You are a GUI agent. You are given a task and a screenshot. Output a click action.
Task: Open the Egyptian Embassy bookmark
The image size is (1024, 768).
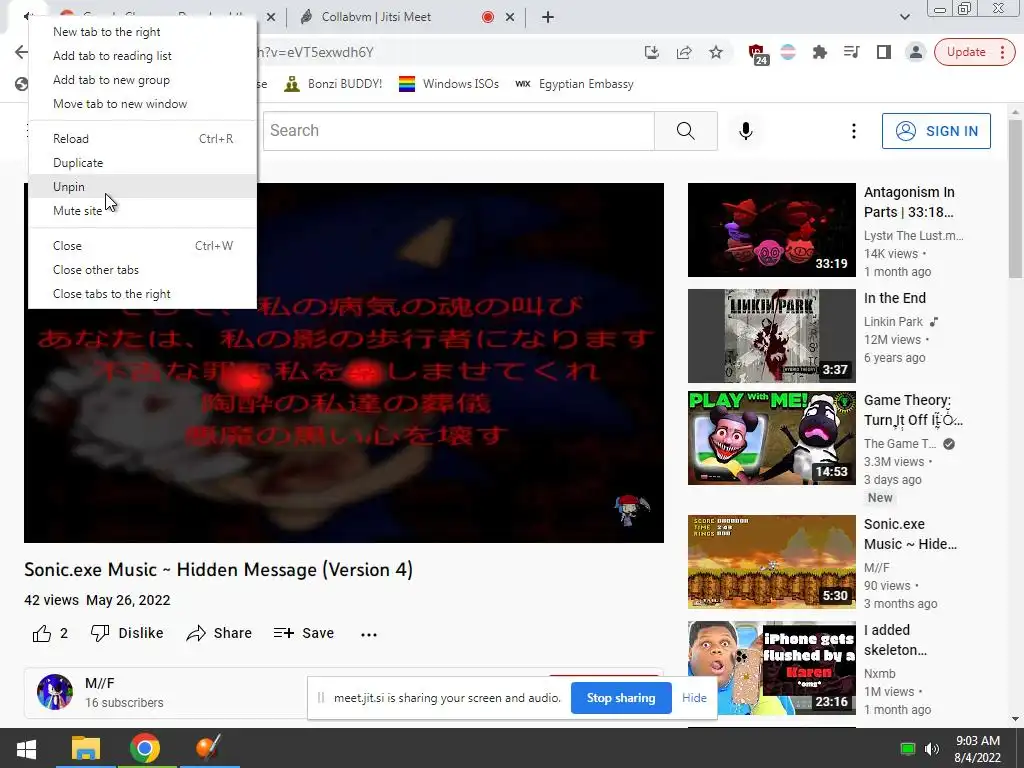pyautogui.click(x=574, y=84)
